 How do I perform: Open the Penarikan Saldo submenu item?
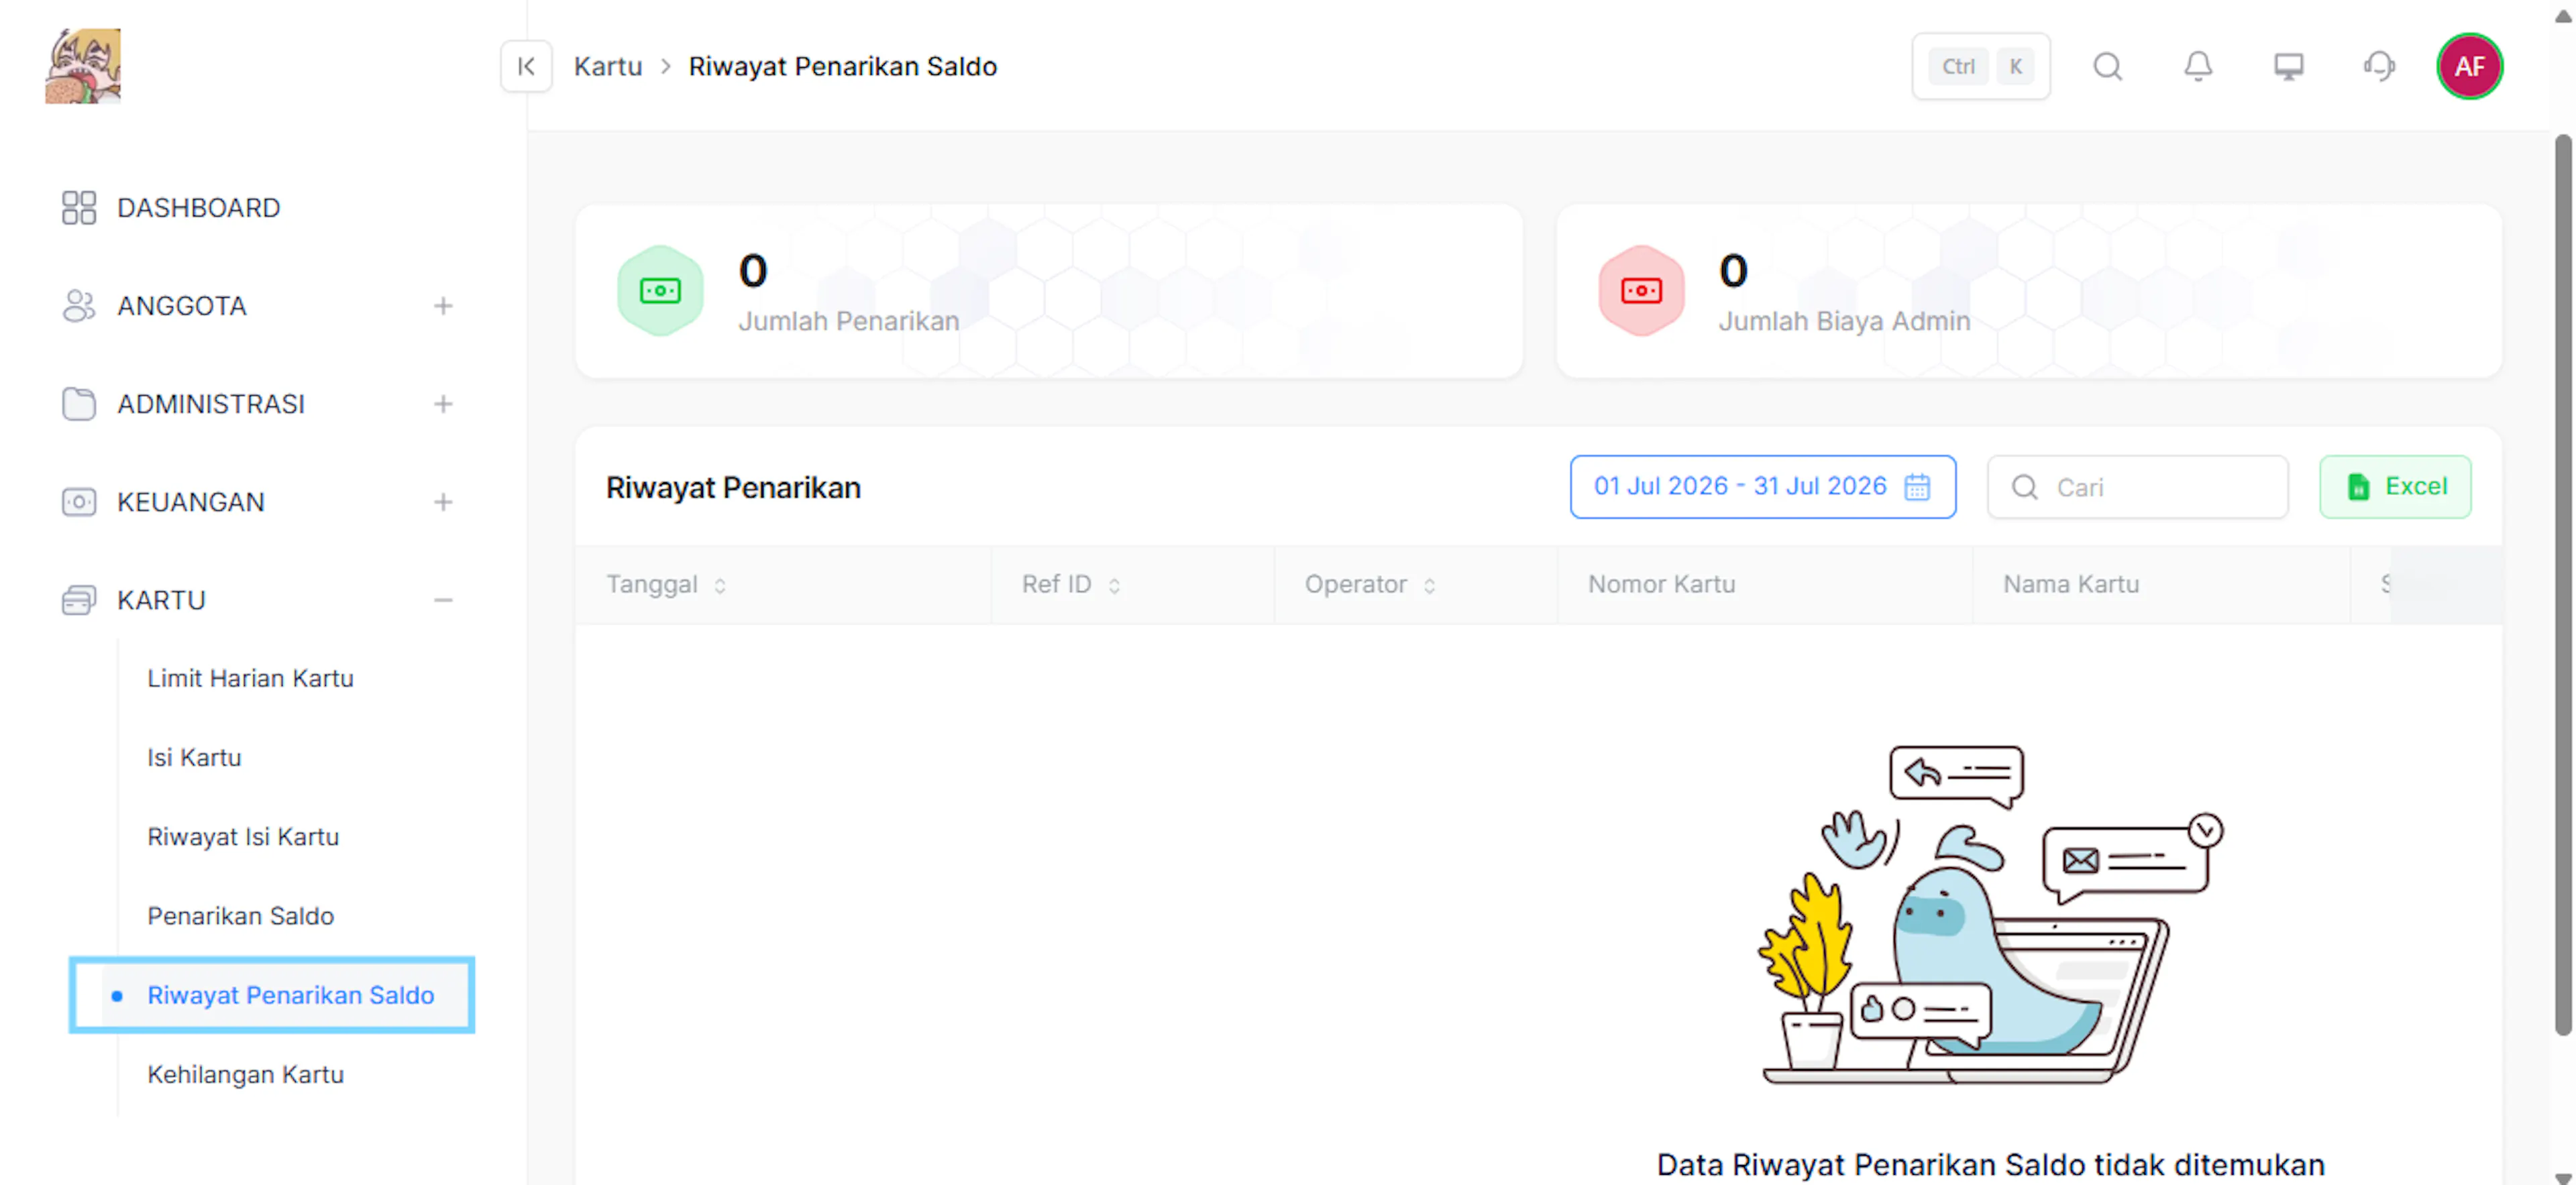pos(240,916)
